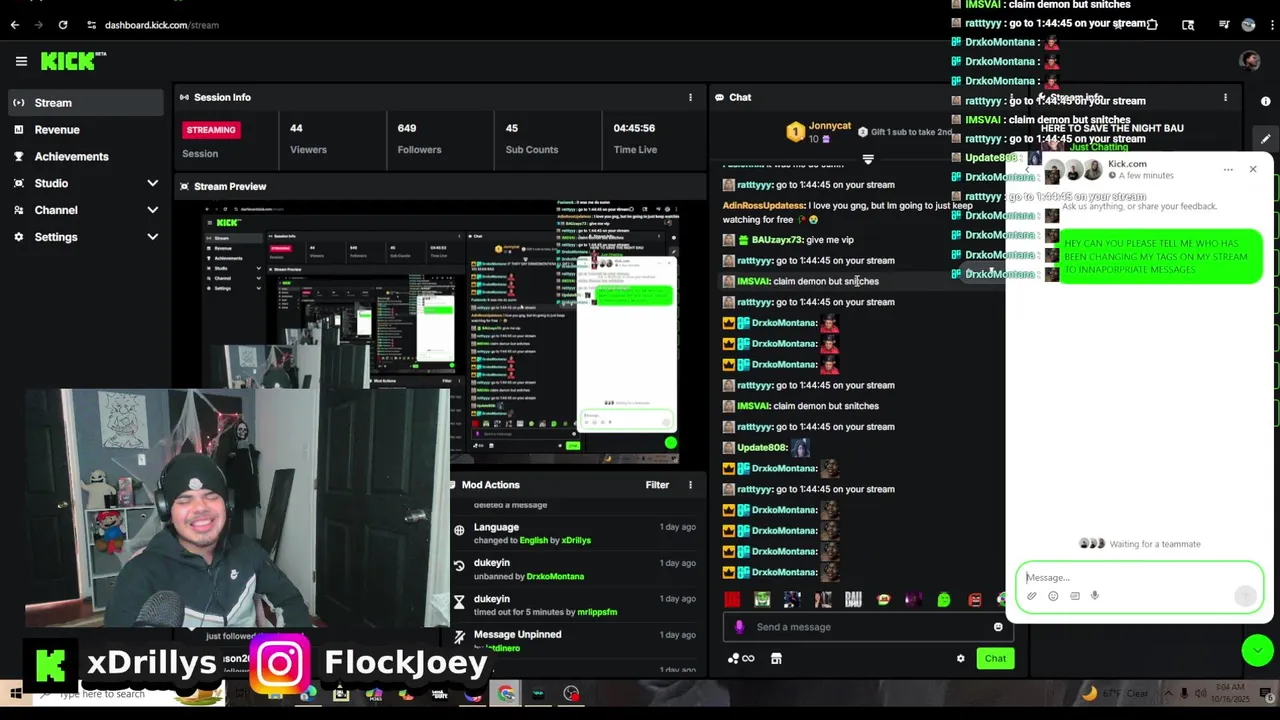1280x720 pixels.
Task: Open the Mod Actions Filter
Action: point(657,485)
